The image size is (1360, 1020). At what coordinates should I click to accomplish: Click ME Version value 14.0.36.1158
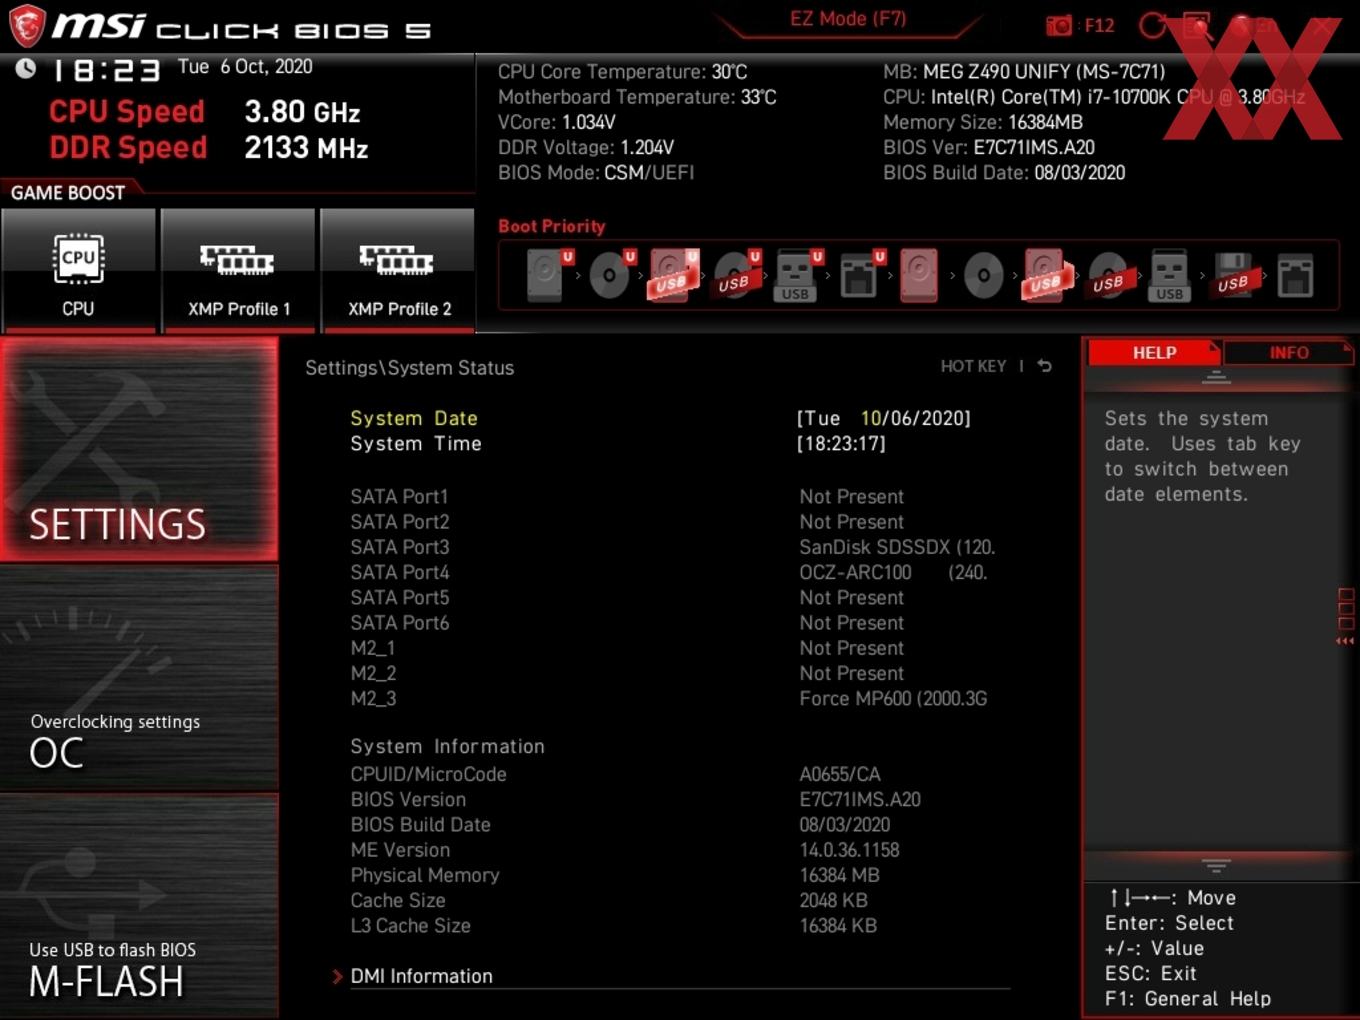(849, 850)
